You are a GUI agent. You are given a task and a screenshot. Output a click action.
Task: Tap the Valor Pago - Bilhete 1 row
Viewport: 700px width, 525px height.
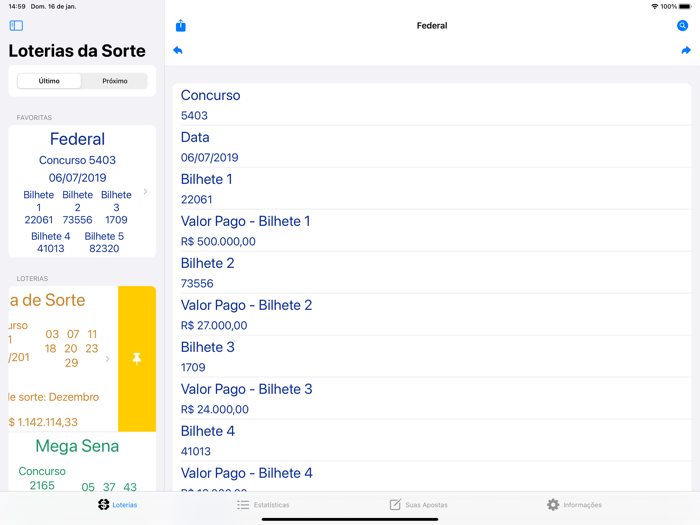(x=430, y=231)
